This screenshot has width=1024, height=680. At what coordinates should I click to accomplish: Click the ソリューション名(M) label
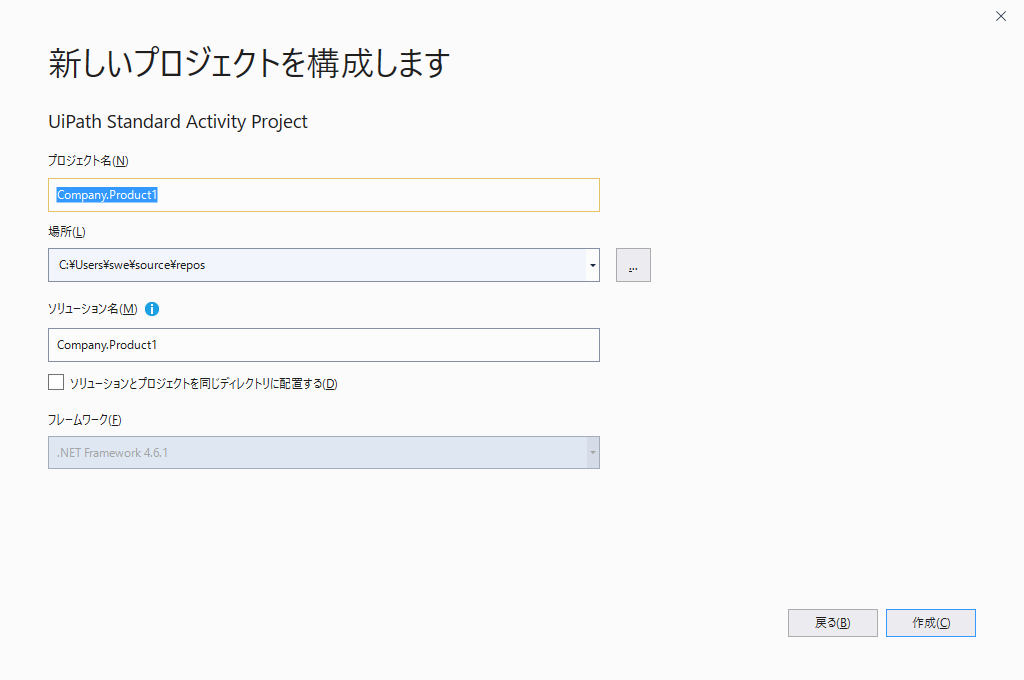click(92, 309)
